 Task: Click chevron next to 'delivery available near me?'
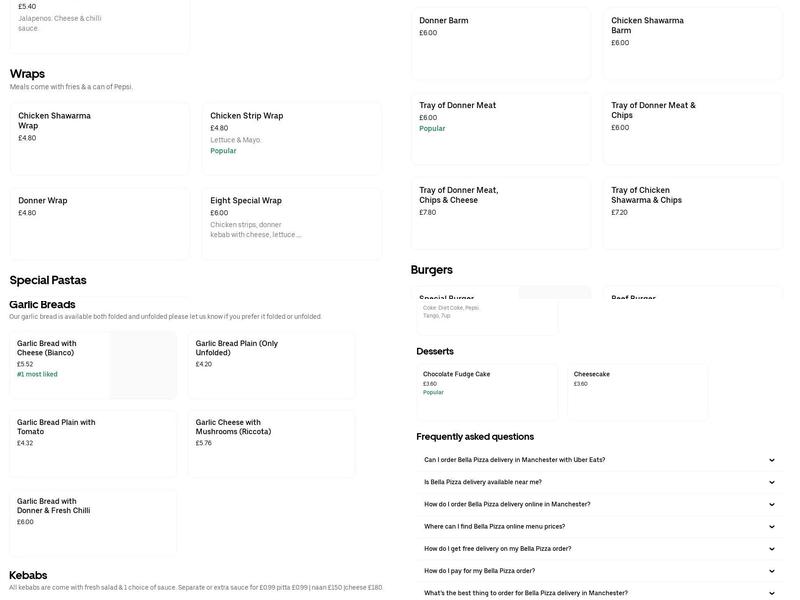[771, 482]
